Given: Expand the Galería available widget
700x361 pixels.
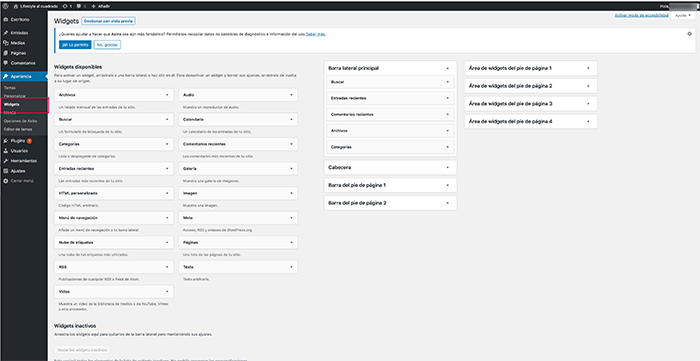Looking at the screenshot, I should coord(292,169).
